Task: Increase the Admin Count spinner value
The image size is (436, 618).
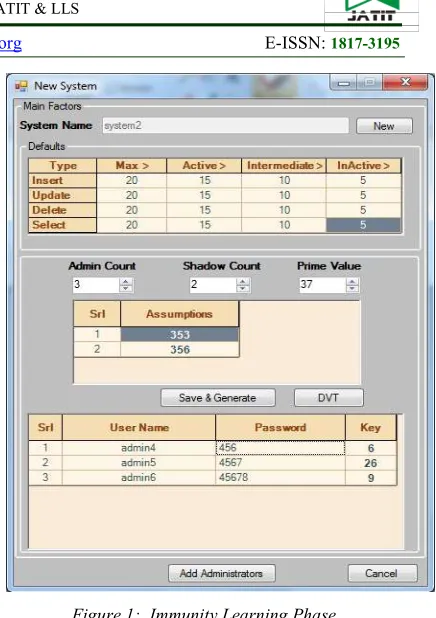Action: 126,281
